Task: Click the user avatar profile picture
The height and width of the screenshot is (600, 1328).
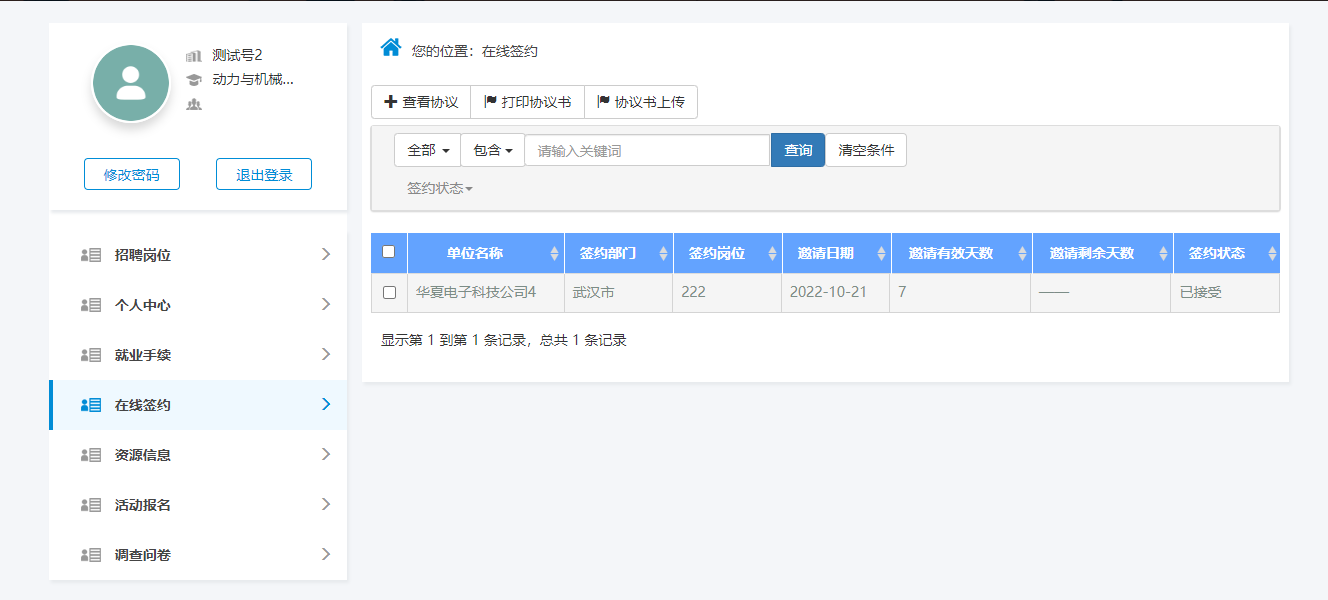Action: [131, 84]
